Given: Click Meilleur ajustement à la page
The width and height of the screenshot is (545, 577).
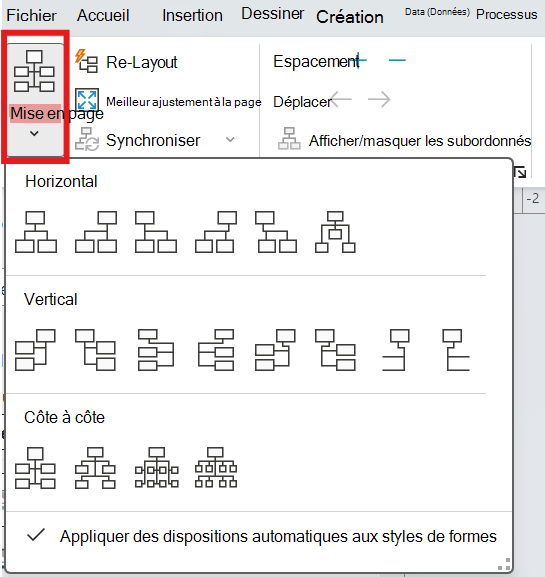Looking at the screenshot, I should click(x=168, y=101).
